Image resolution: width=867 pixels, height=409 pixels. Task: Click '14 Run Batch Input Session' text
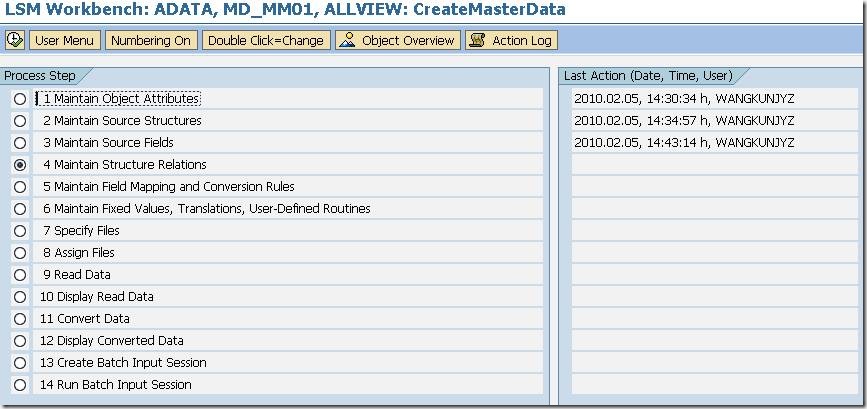(x=116, y=385)
